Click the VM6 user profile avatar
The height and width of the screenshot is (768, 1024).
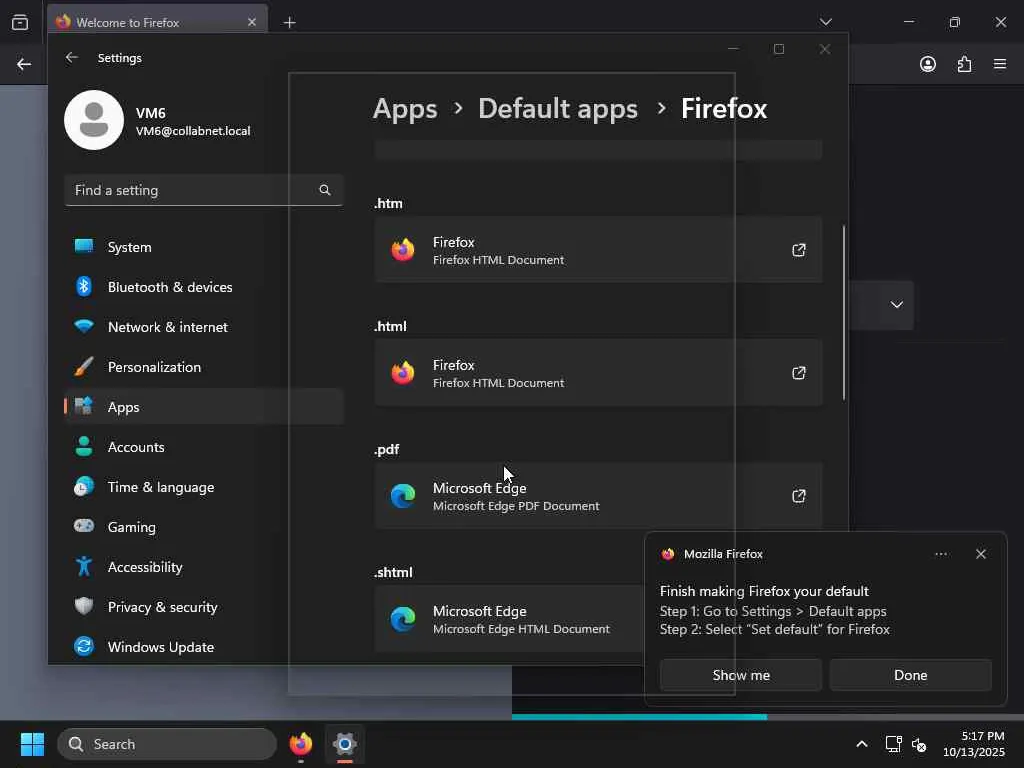click(x=94, y=120)
